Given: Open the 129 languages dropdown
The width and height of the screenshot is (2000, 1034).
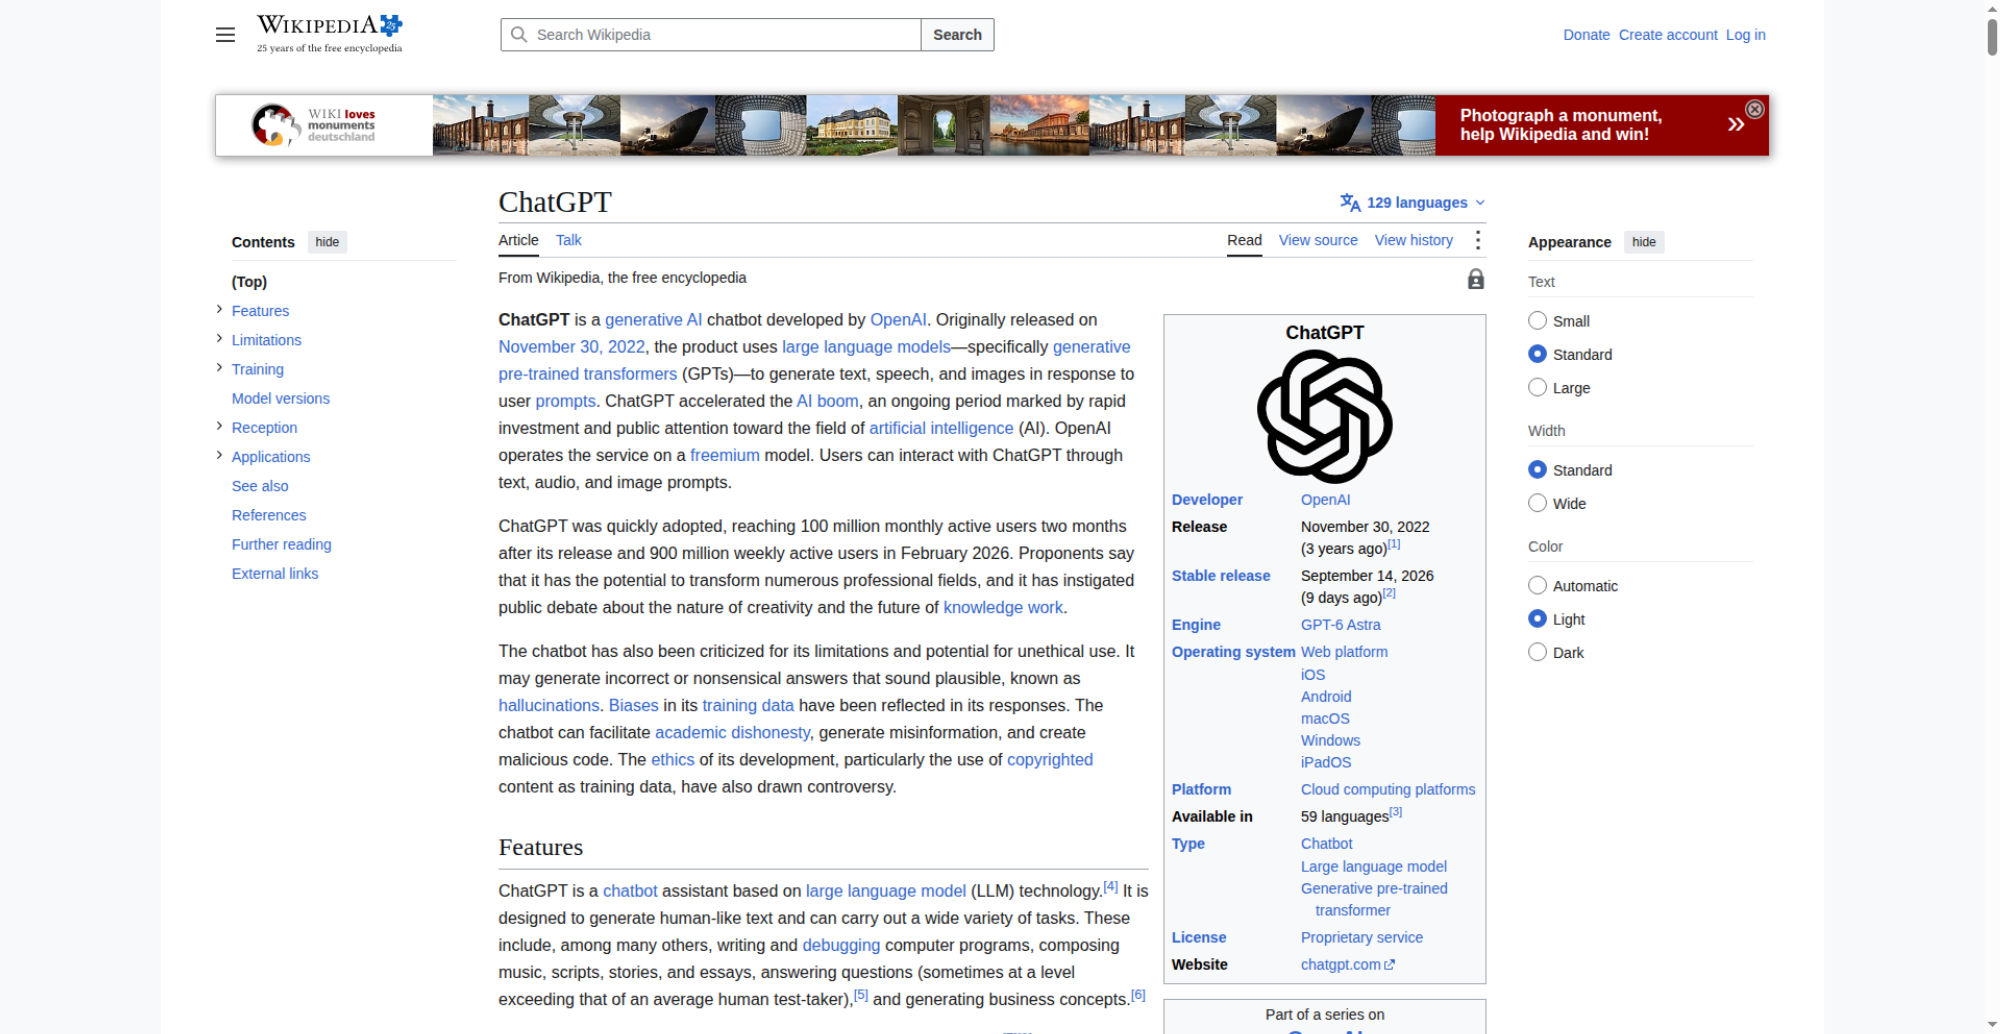Looking at the screenshot, I should 1413,203.
